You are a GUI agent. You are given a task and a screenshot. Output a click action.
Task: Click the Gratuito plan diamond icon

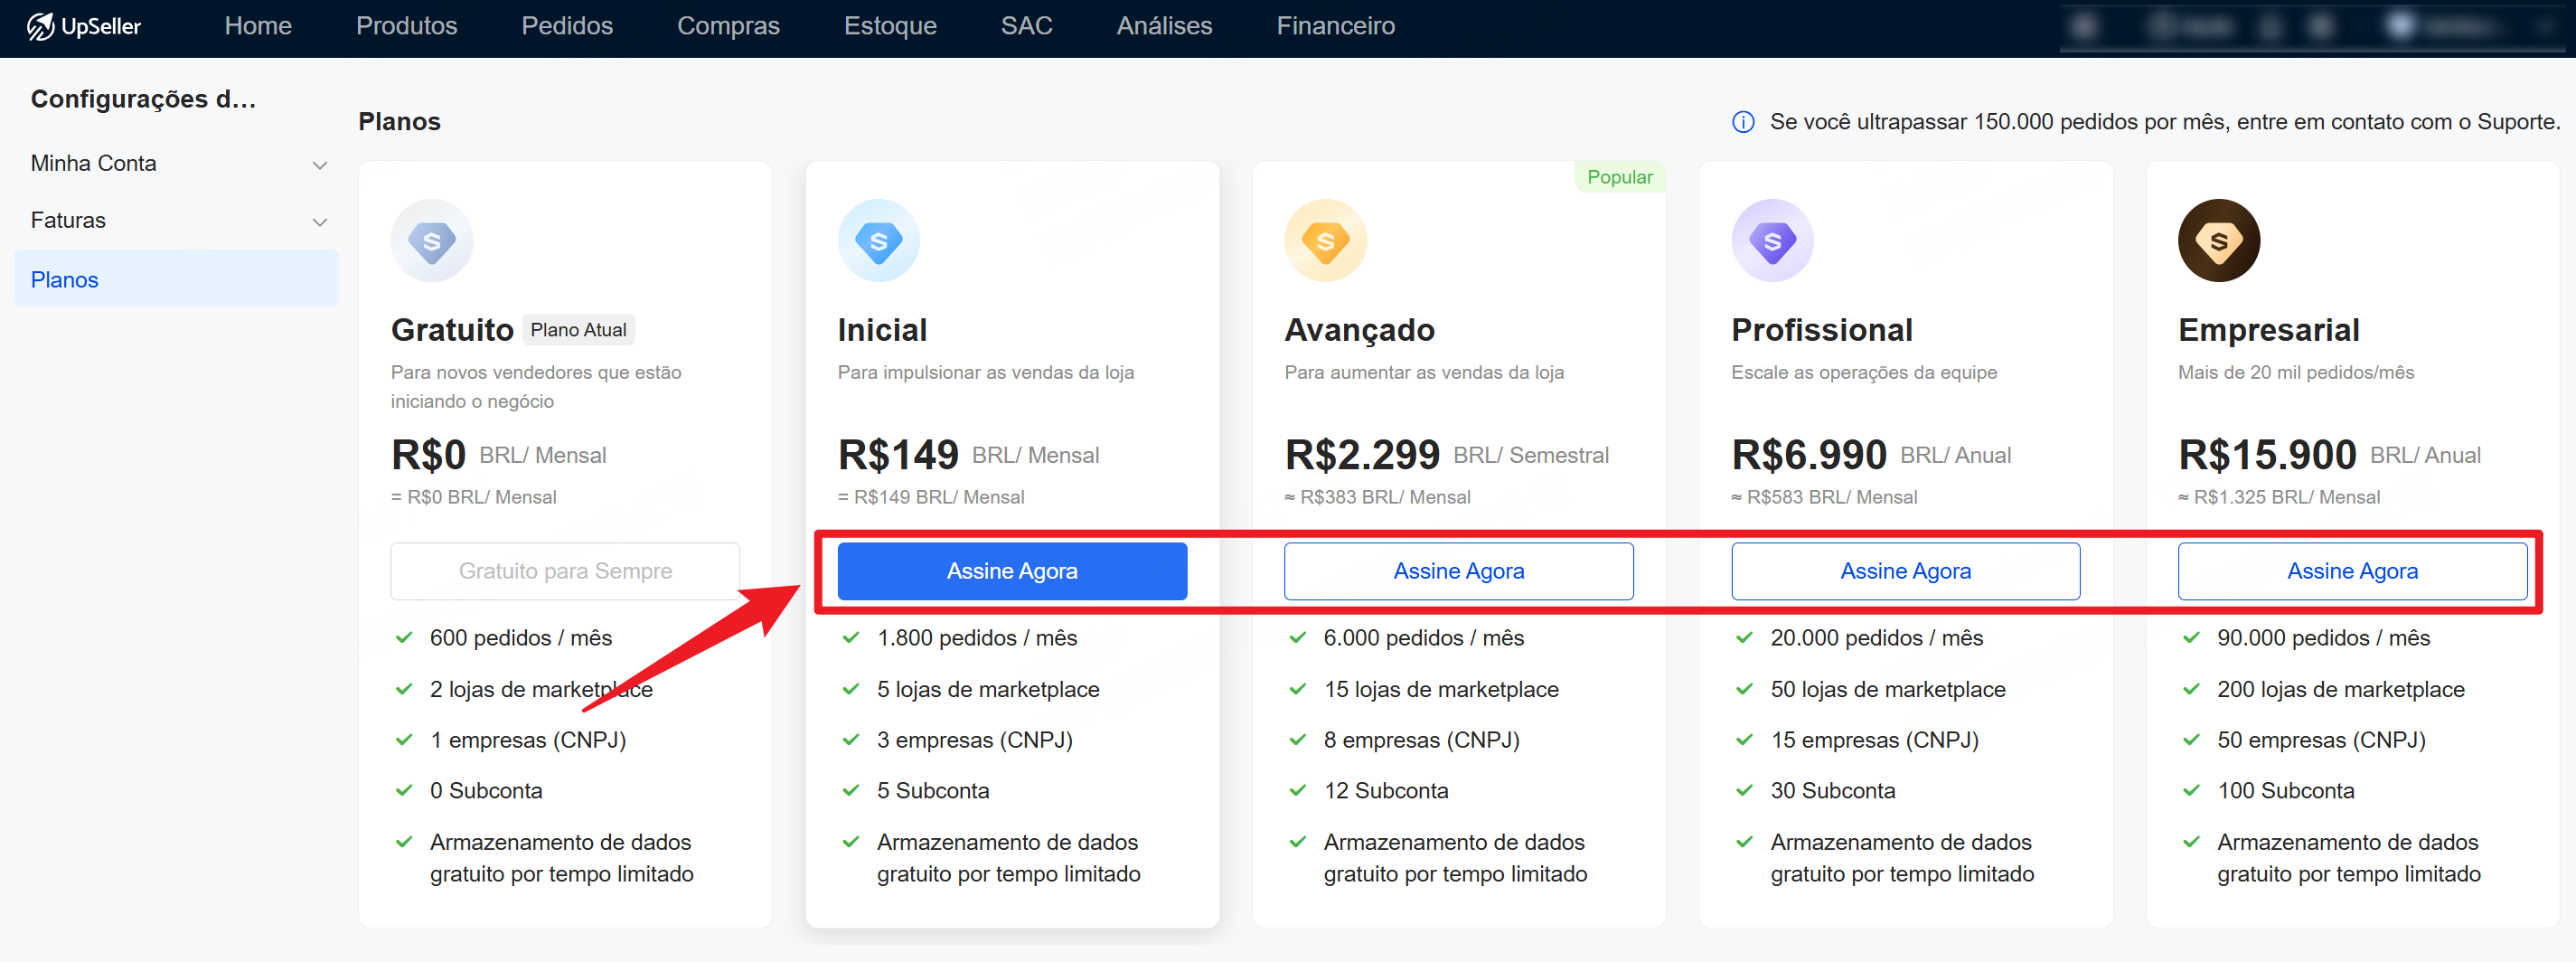coord(431,241)
